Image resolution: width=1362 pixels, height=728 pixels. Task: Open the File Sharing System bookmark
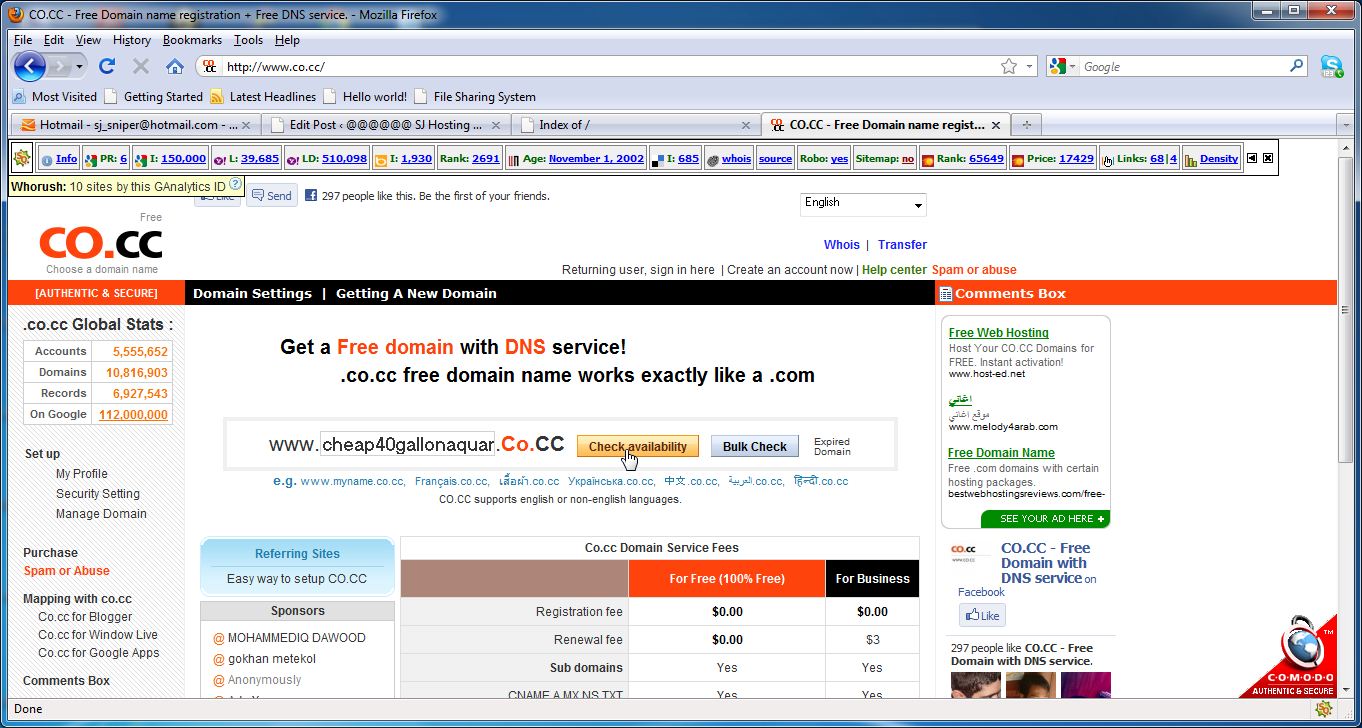[x=475, y=97]
